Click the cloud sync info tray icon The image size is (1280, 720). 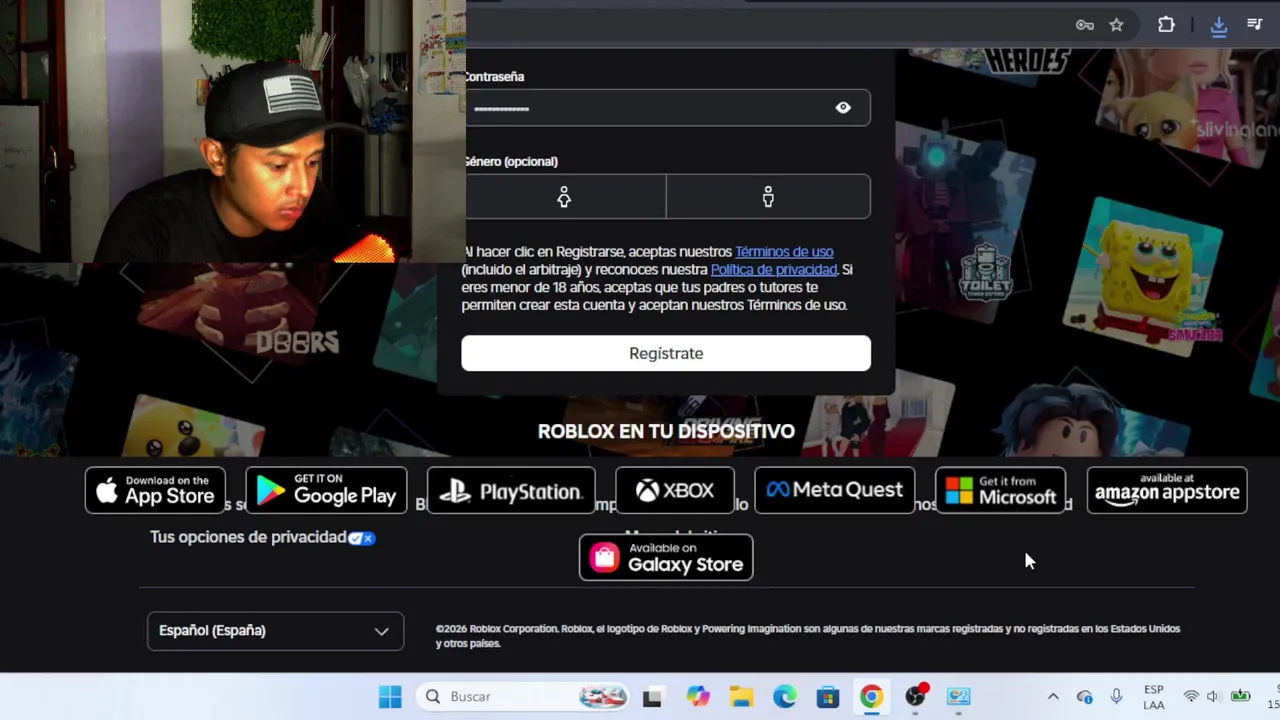pyautogui.click(x=1085, y=697)
